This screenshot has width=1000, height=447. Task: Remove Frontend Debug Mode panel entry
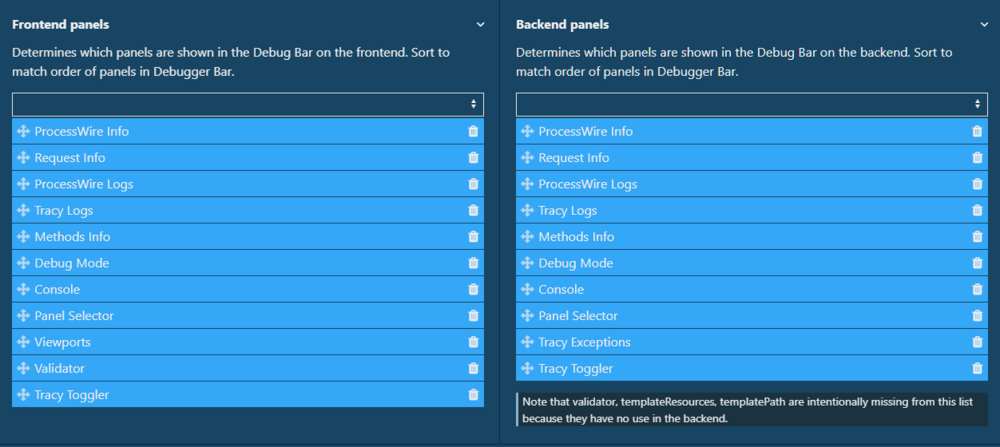click(473, 263)
